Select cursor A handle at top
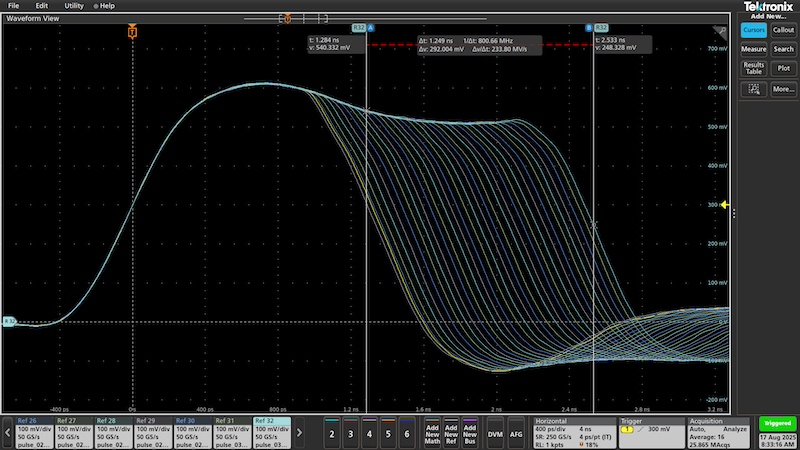The width and height of the screenshot is (800, 450). 371,28
